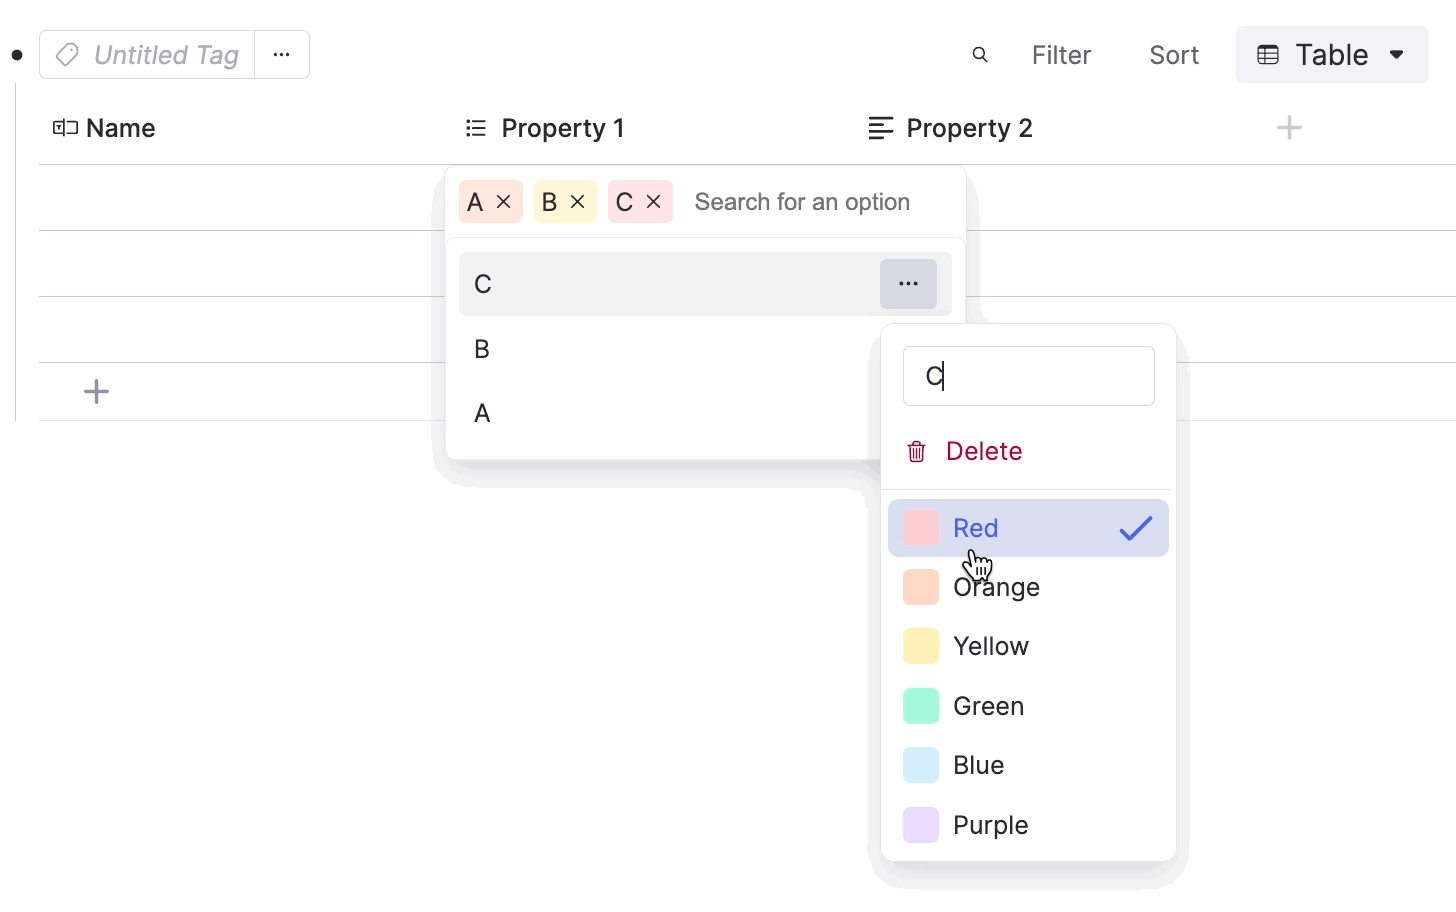This screenshot has width=1456, height=912.
Task: Click the trash Delete icon
Action: point(916,452)
